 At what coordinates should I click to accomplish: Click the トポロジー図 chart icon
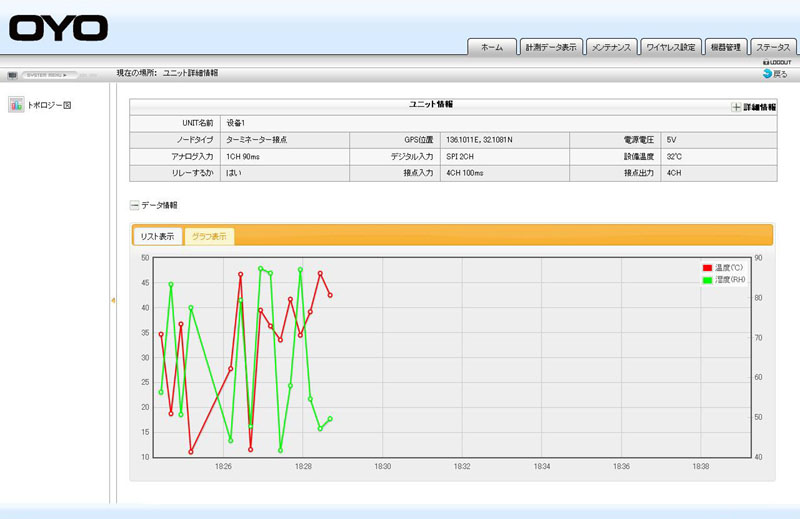click(x=16, y=105)
